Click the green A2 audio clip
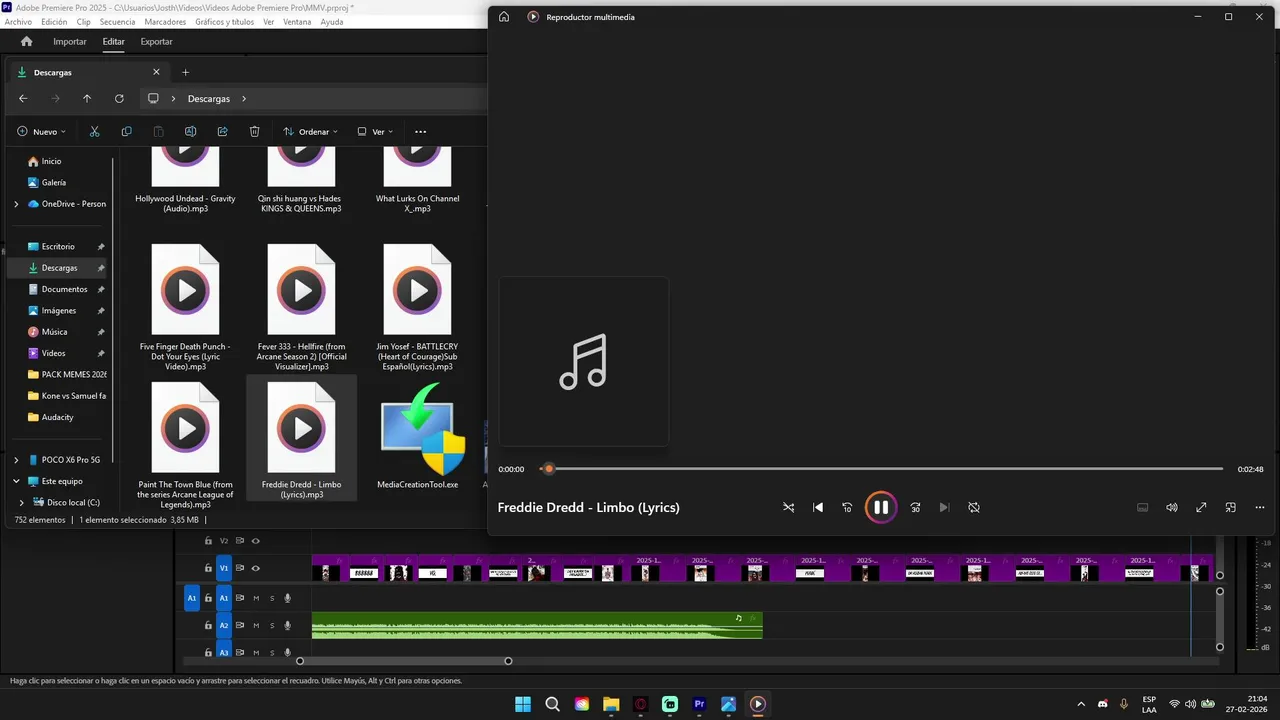Viewport: 1280px width, 720px height. (x=537, y=625)
